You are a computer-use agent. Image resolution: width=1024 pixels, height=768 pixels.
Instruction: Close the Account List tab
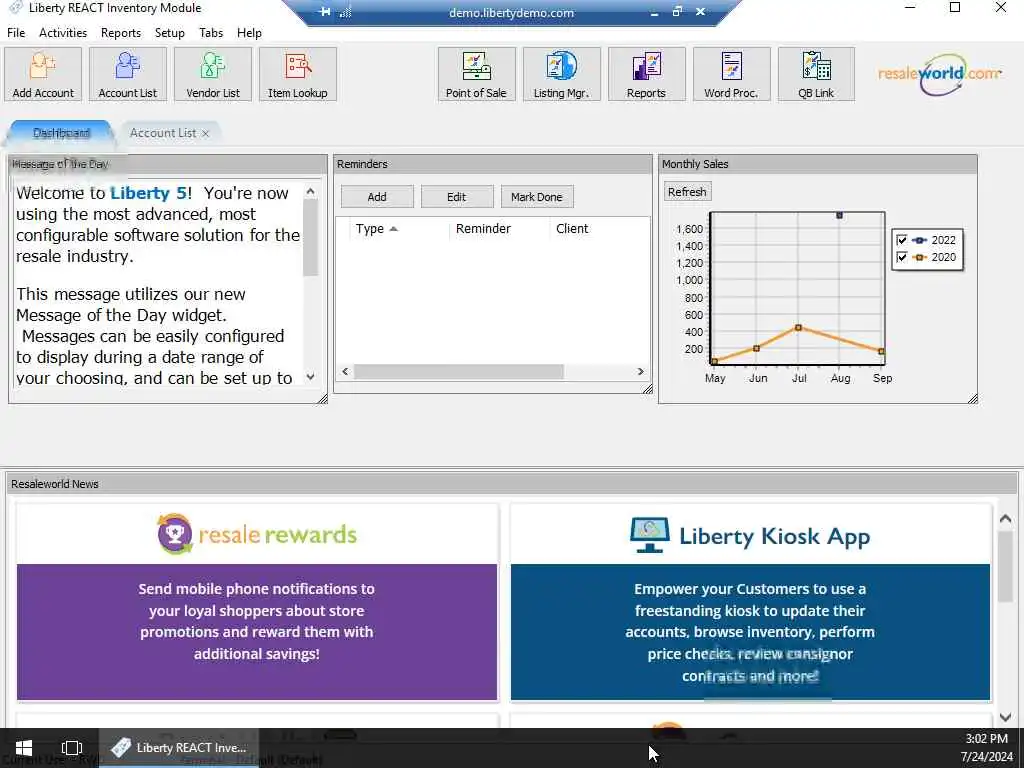pyautogui.click(x=206, y=133)
